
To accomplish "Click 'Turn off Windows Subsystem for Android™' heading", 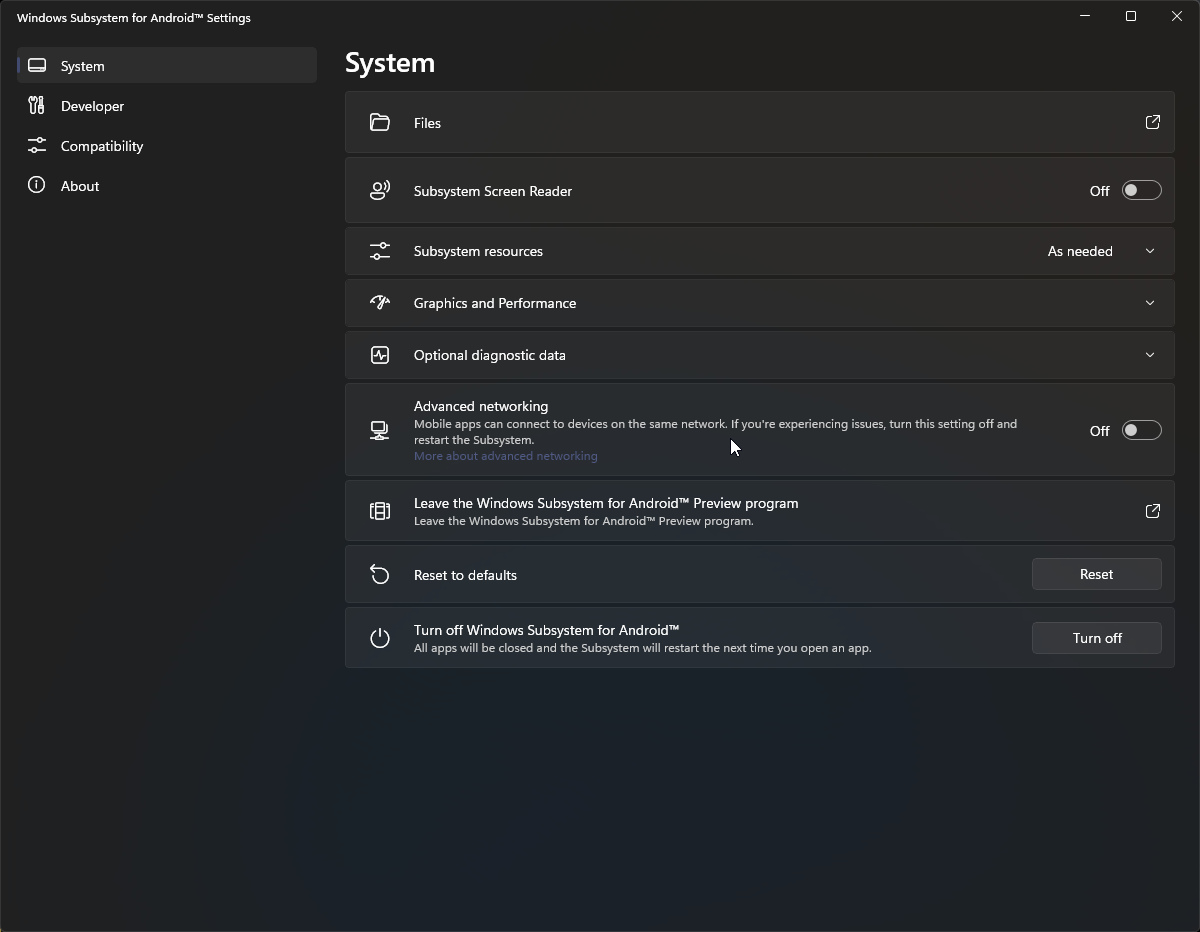I will [x=546, y=630].
